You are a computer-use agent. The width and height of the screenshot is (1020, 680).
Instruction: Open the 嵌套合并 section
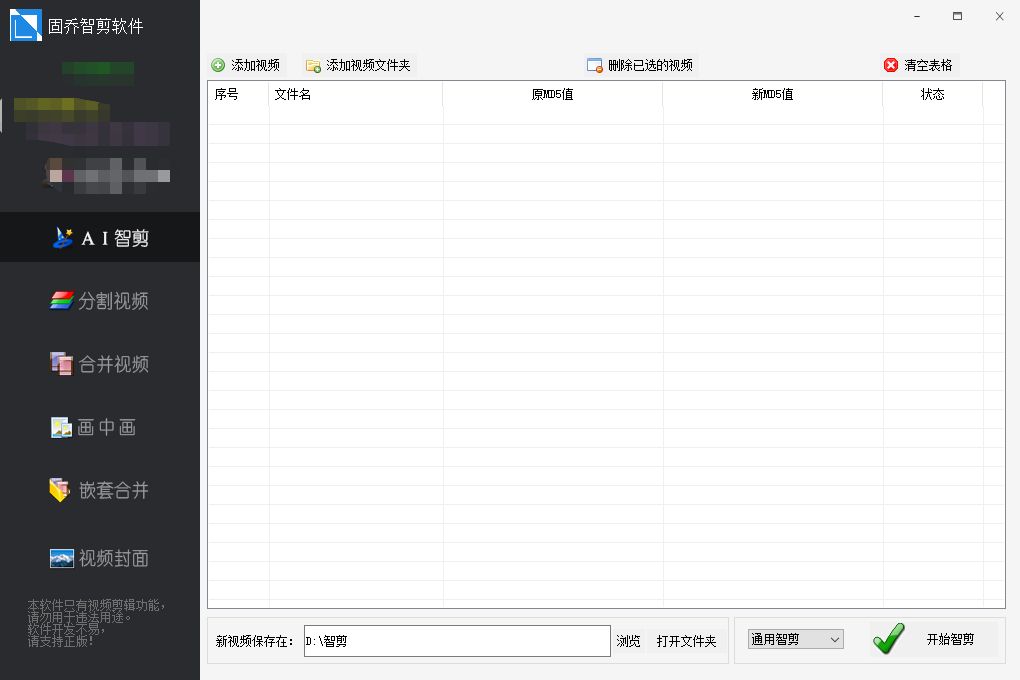100,490
